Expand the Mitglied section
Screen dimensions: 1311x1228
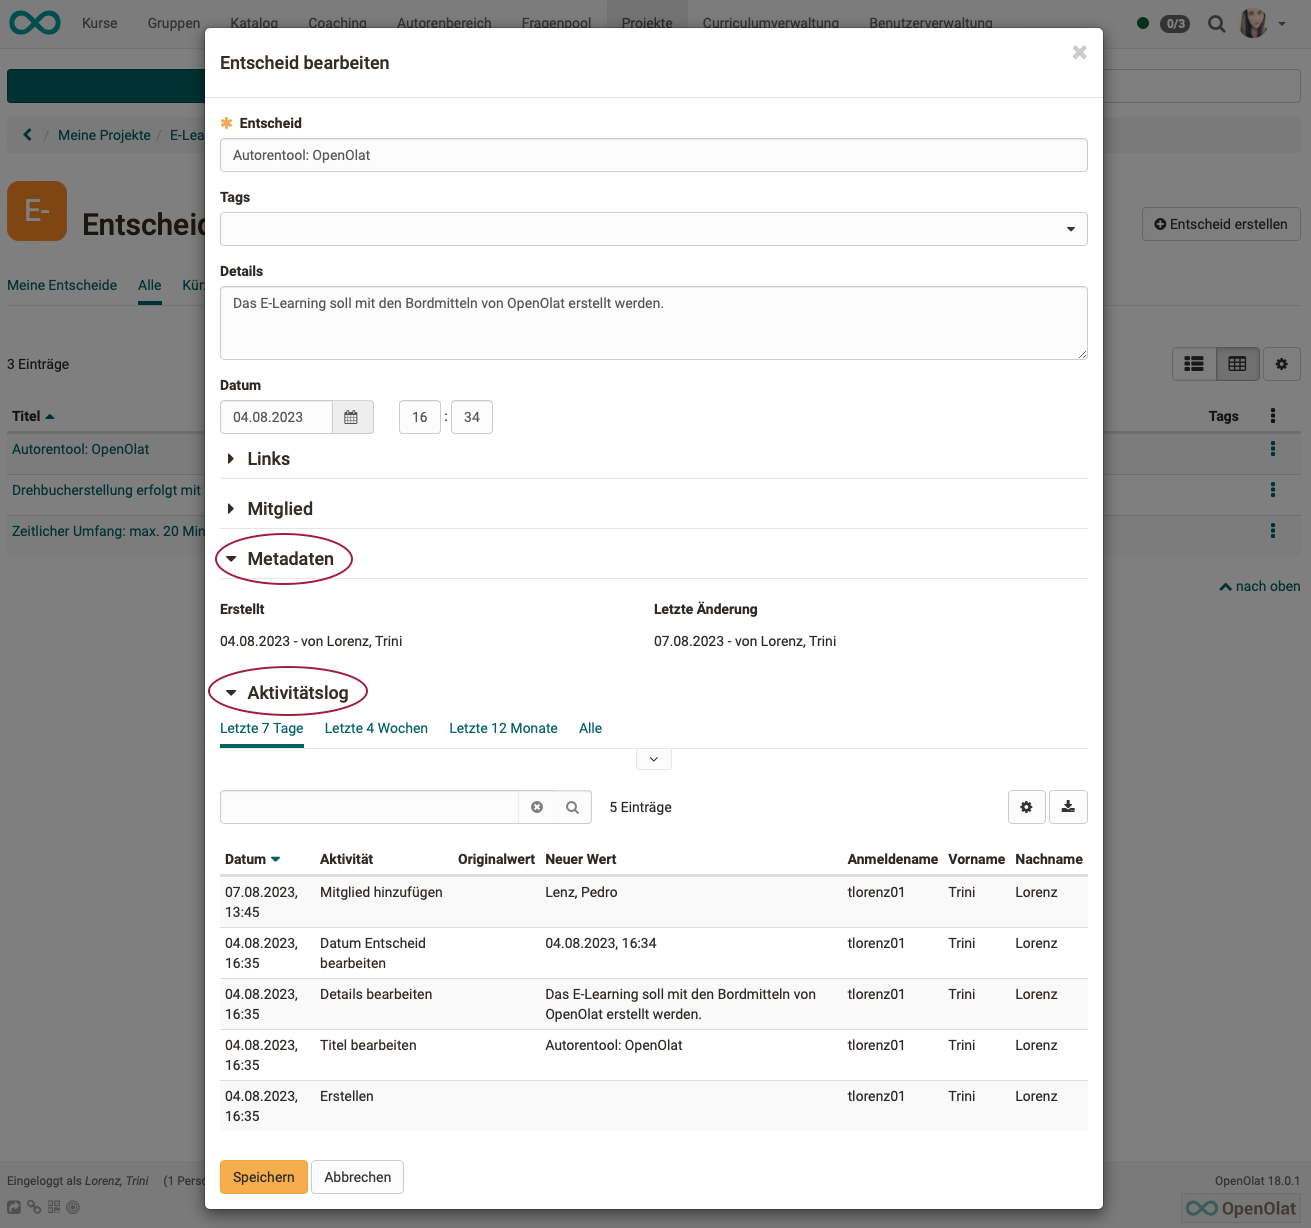pyautogui.click(x=279, y=509)
